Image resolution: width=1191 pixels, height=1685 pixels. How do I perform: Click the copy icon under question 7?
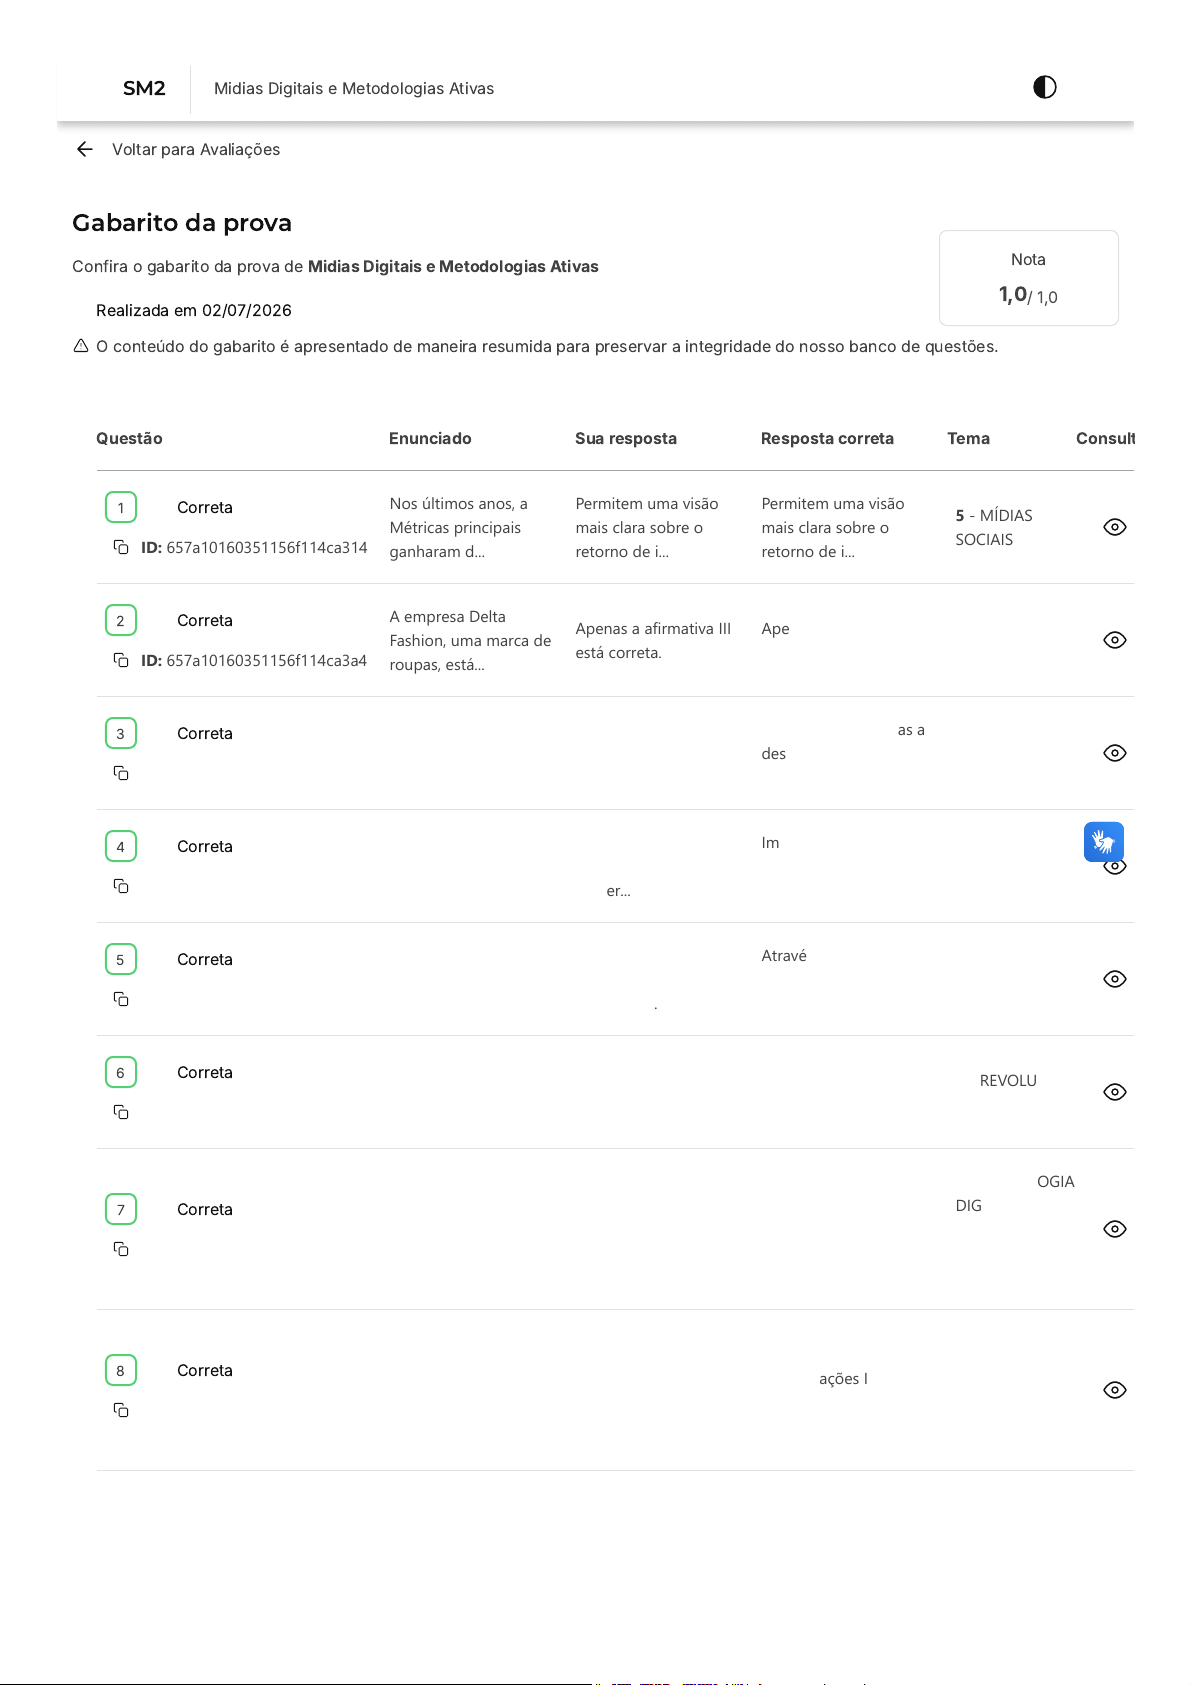pyautogui.click(x=121, y=1249)
